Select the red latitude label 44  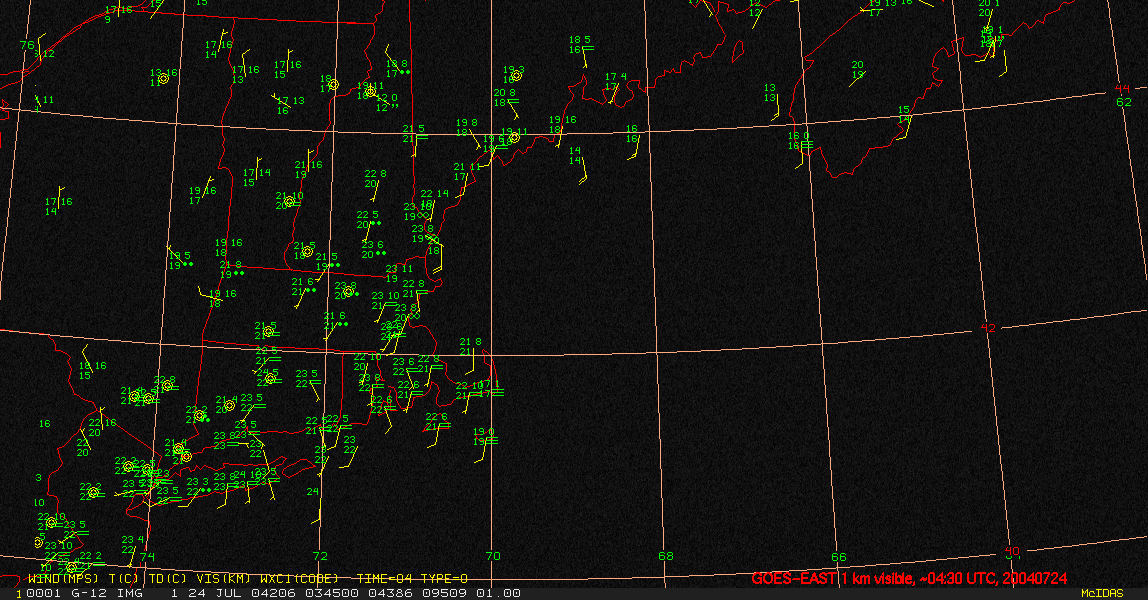(1123, 89)
